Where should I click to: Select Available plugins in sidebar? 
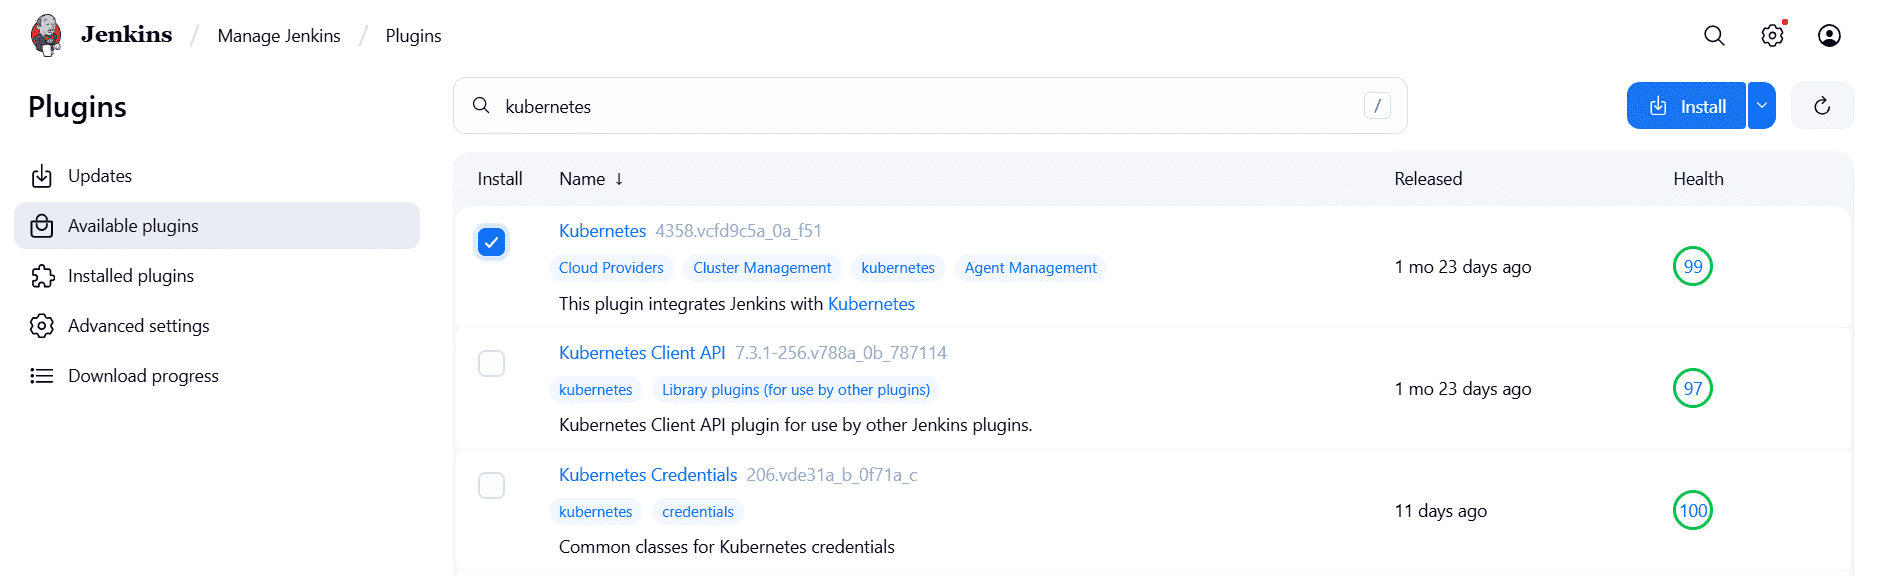(x=217, y=226)
